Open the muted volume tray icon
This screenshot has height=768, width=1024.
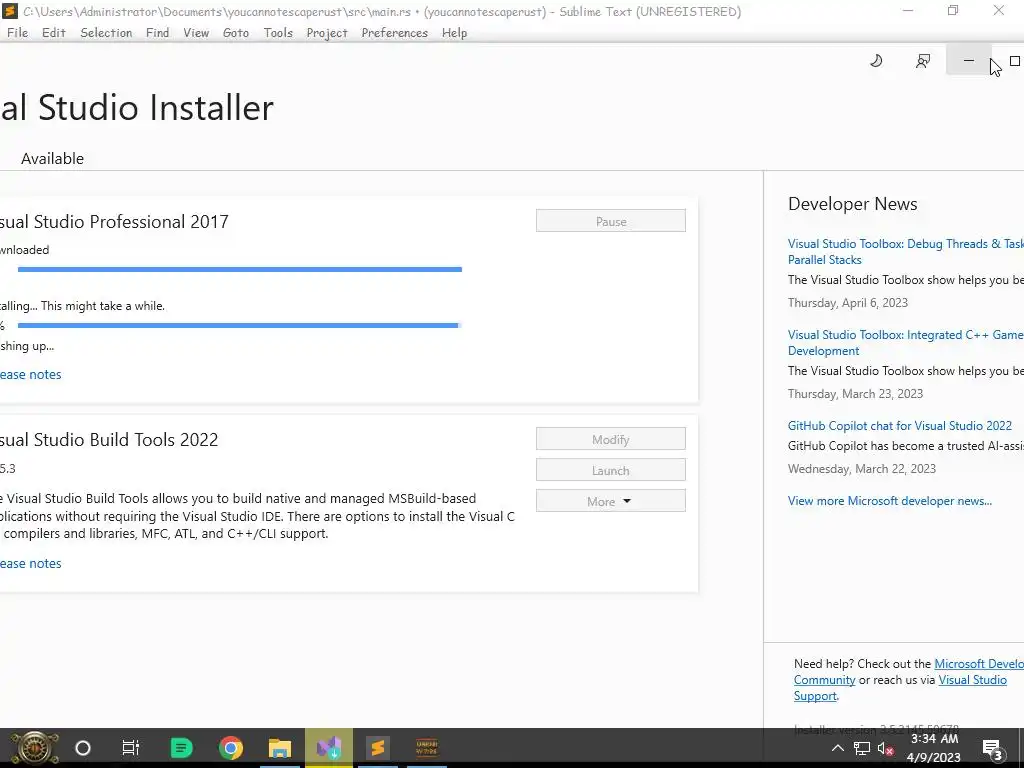coord(886,748)
